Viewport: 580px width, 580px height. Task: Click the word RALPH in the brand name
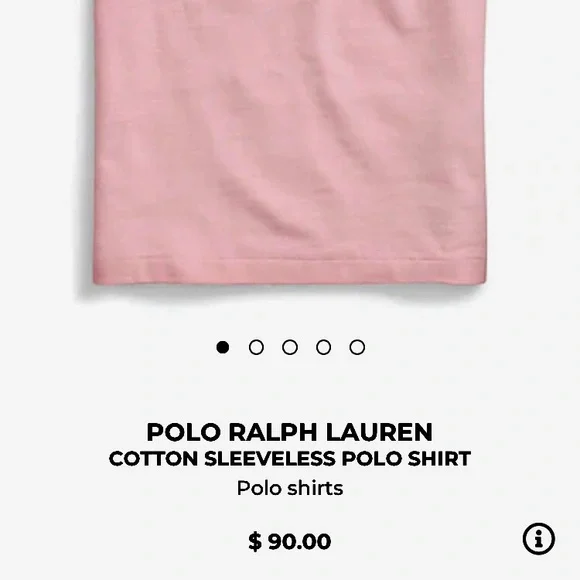click(x=273, y=432)
